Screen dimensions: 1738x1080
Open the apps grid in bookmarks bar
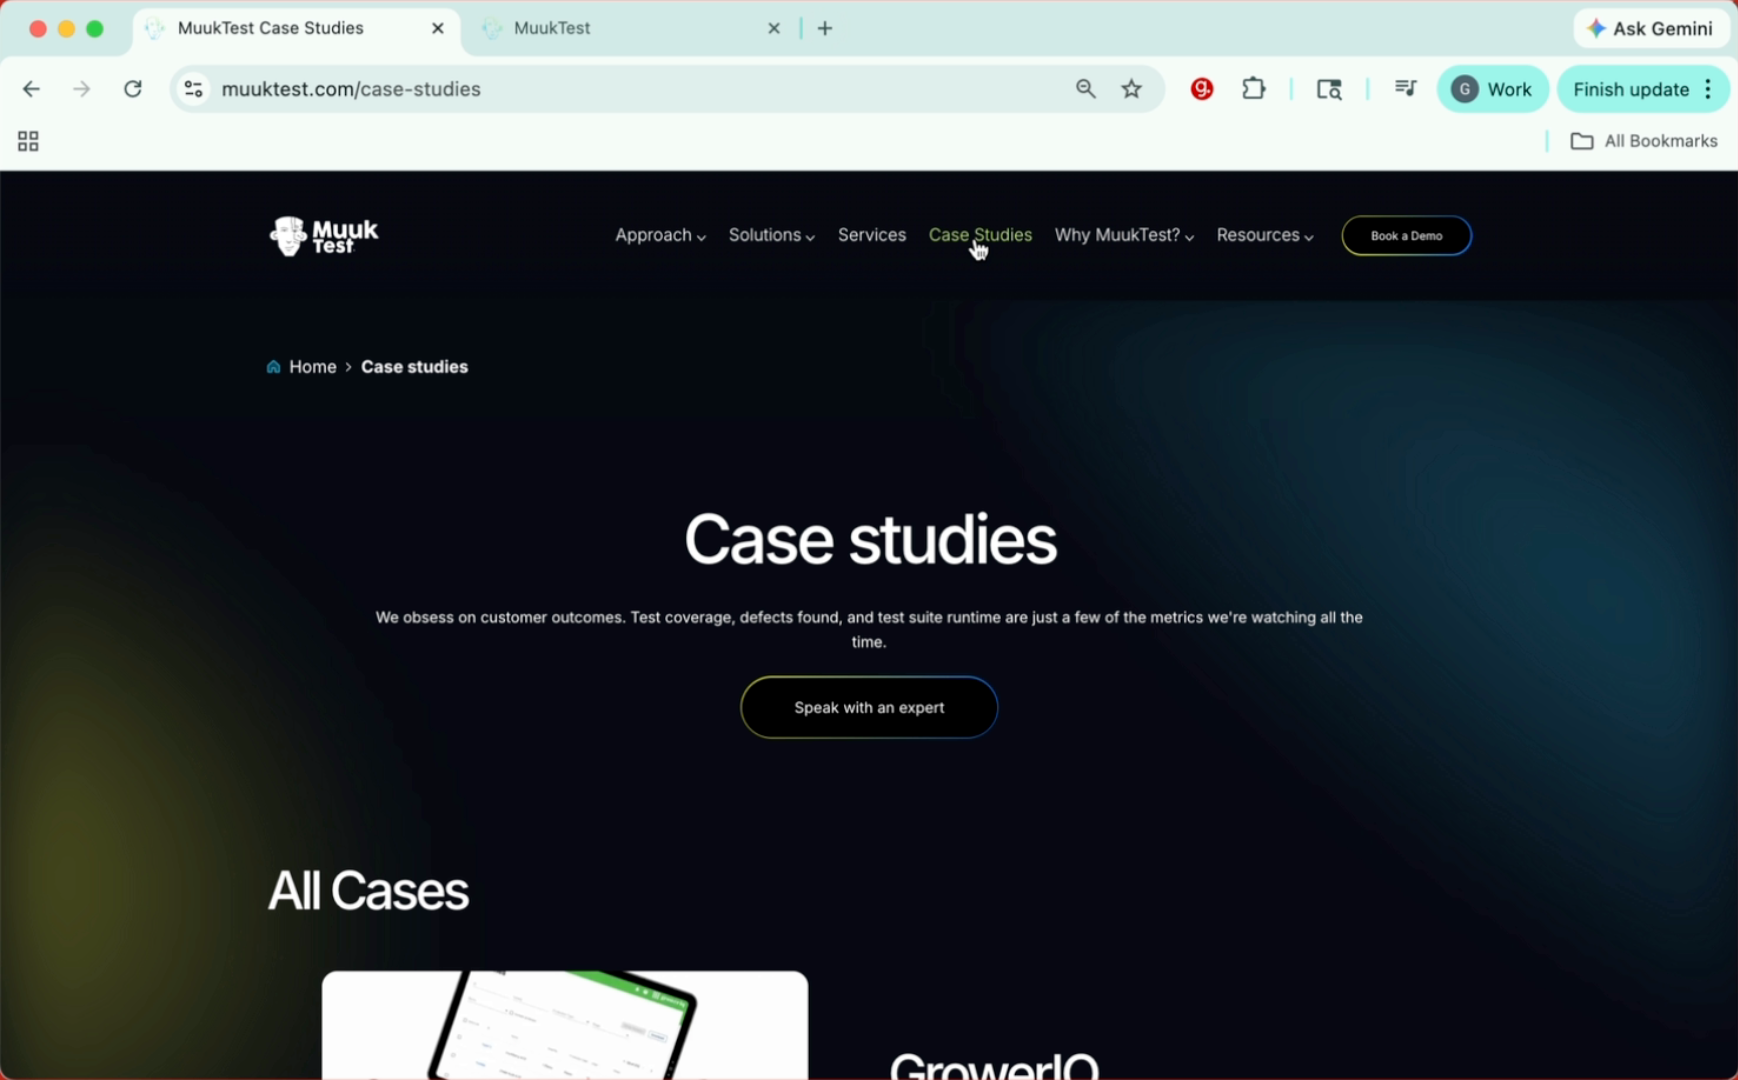(x=28, y=141)
